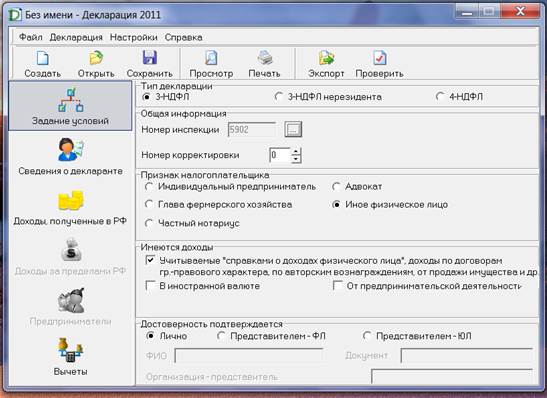This screenshot has height=398, width=547.
Task: Click the Номер корректировки value field
Action: click(280, 155)
